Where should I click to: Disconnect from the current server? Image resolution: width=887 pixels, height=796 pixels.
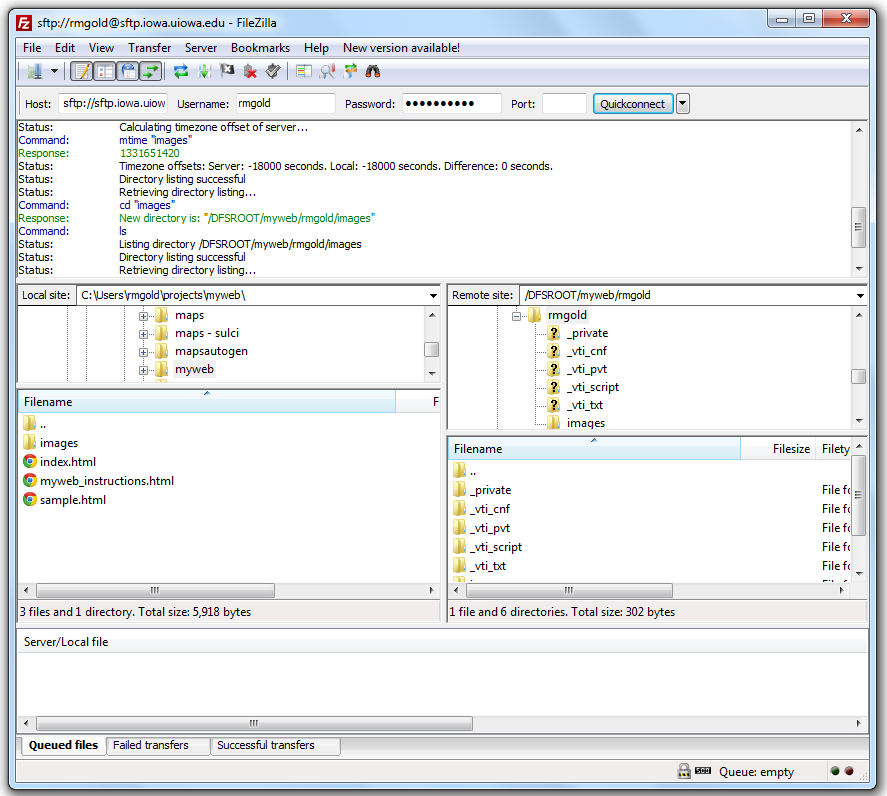250,71
